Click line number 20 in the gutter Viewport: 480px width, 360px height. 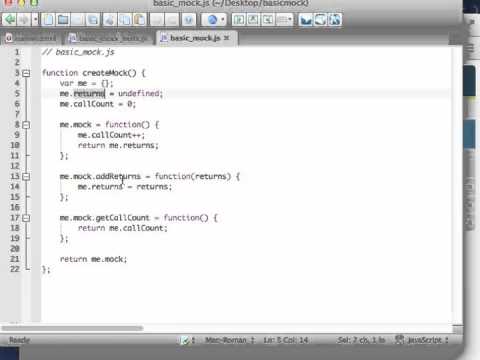click(x=15, y=249)
